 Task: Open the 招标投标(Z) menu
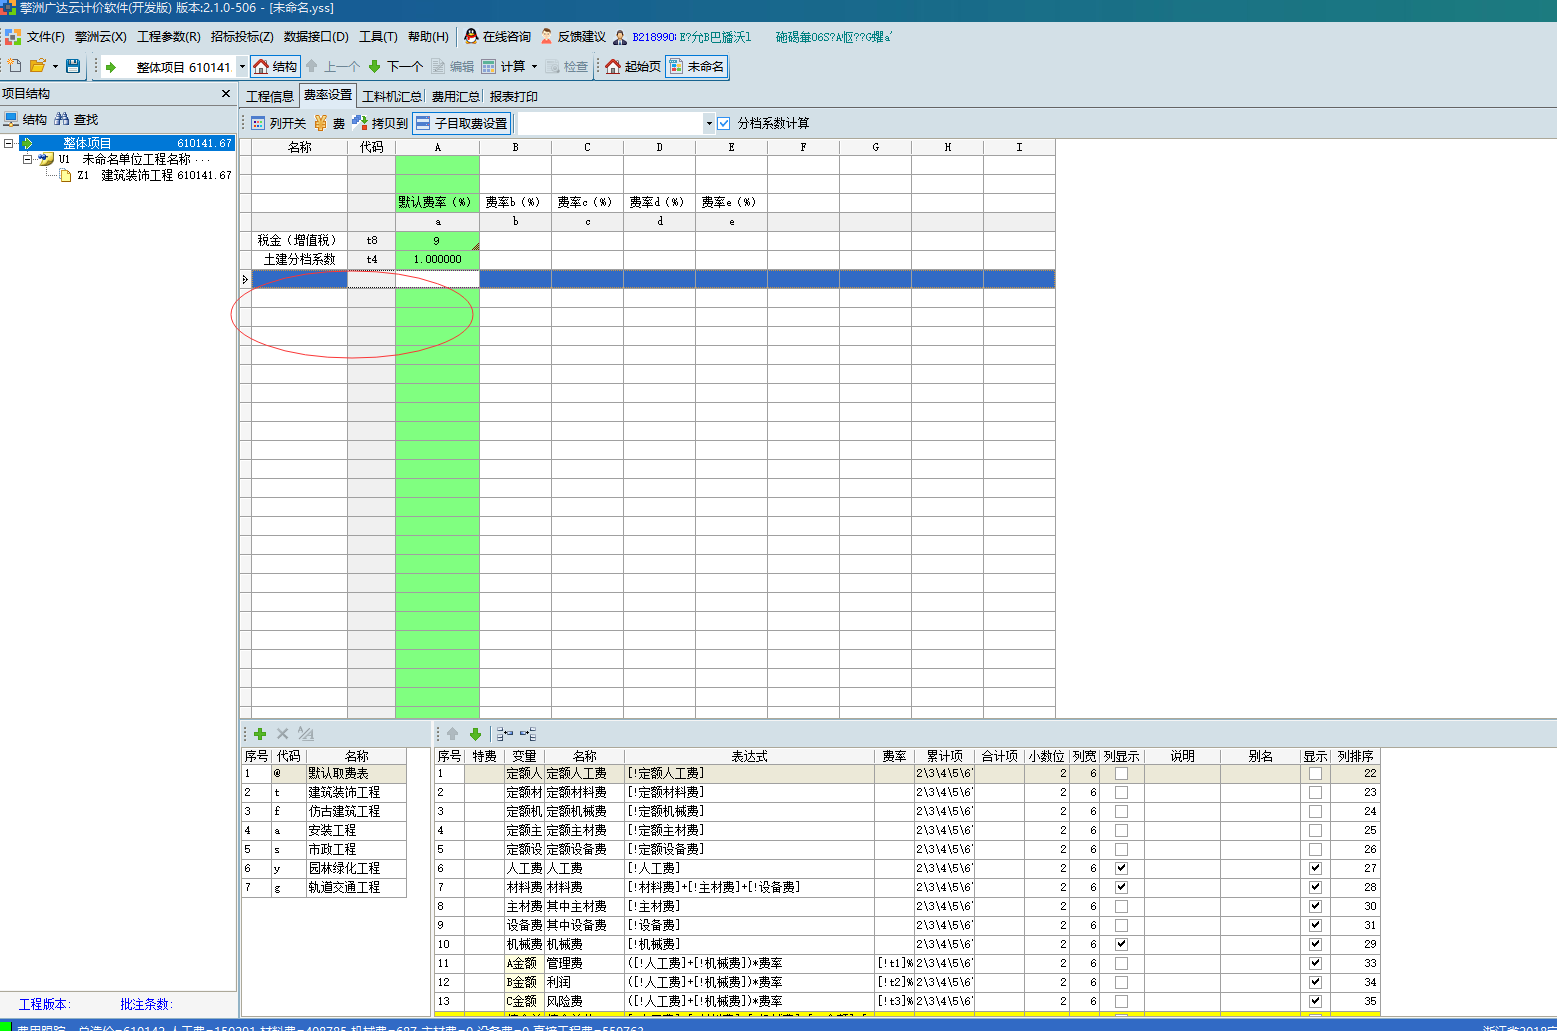(242, 37)
